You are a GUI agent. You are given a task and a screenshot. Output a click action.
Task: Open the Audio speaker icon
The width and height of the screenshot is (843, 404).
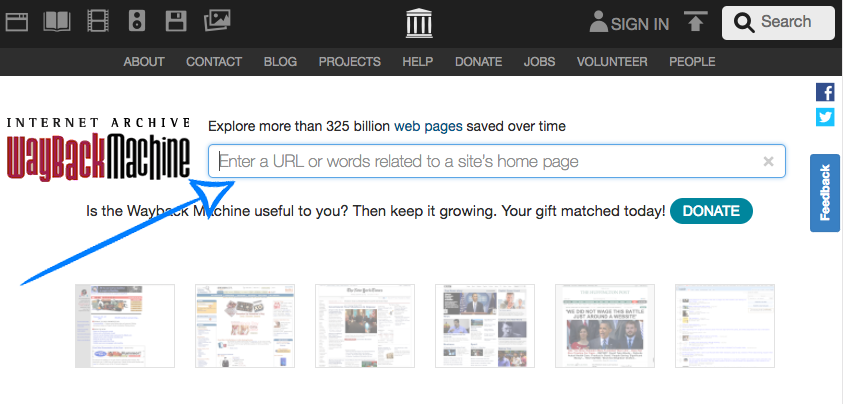[x=137, y=22]
